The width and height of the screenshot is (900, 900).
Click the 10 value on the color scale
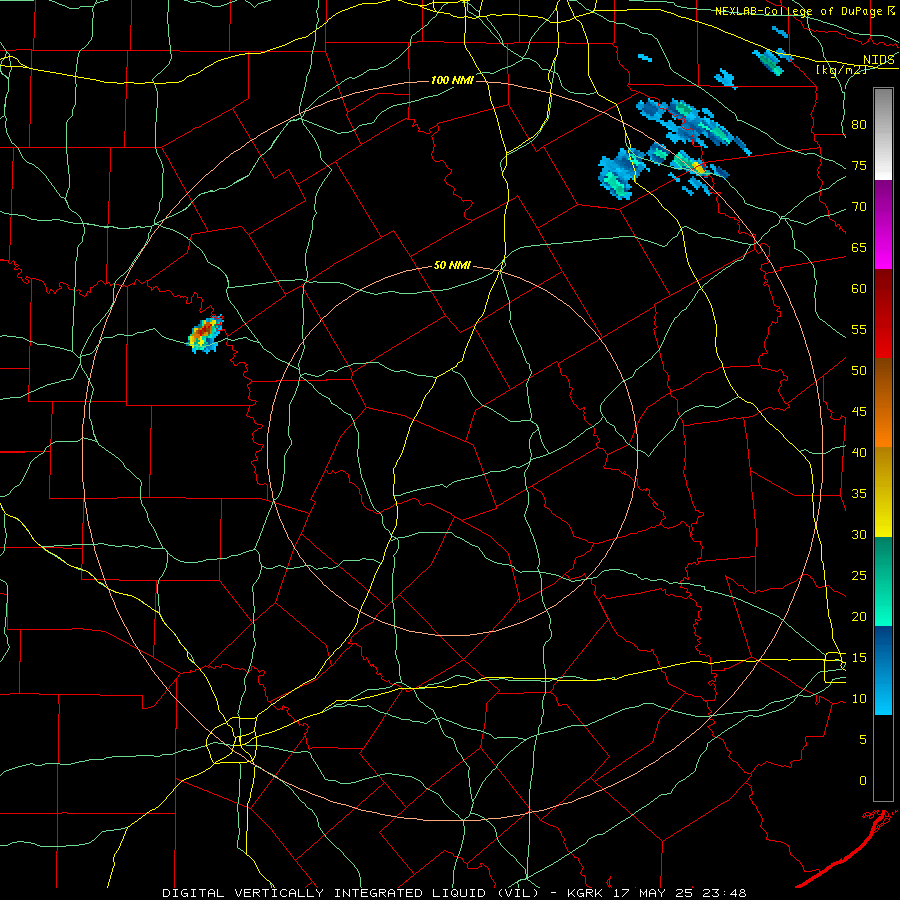(859, 699)
